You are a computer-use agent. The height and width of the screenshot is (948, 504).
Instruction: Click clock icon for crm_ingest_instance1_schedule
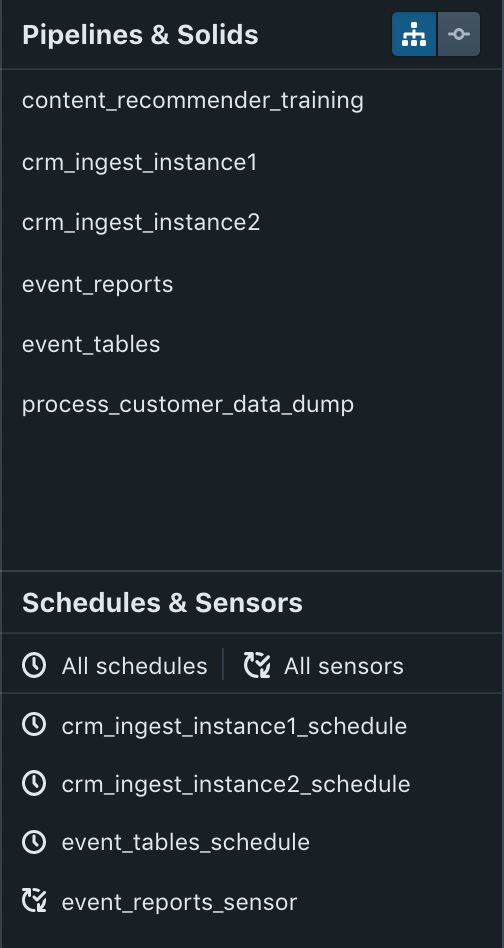point(34,724)
